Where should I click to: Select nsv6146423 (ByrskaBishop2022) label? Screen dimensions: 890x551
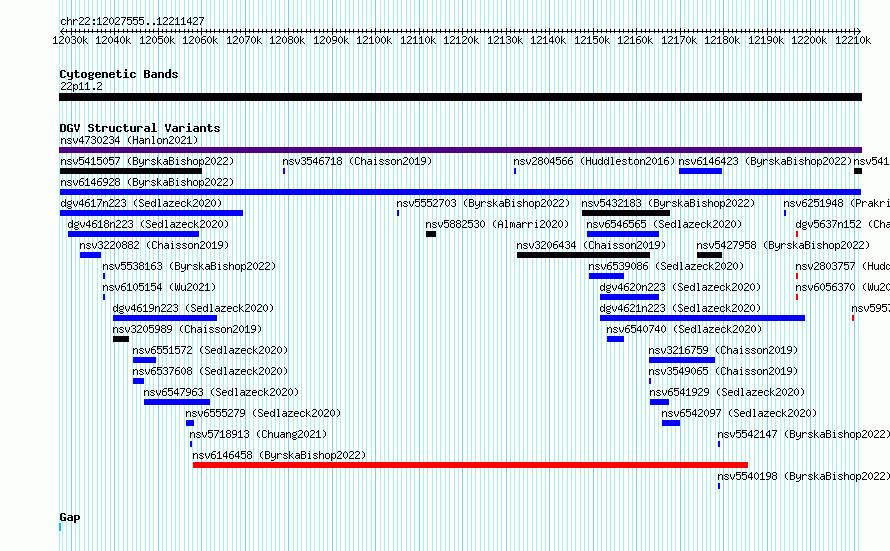[765, 161]
